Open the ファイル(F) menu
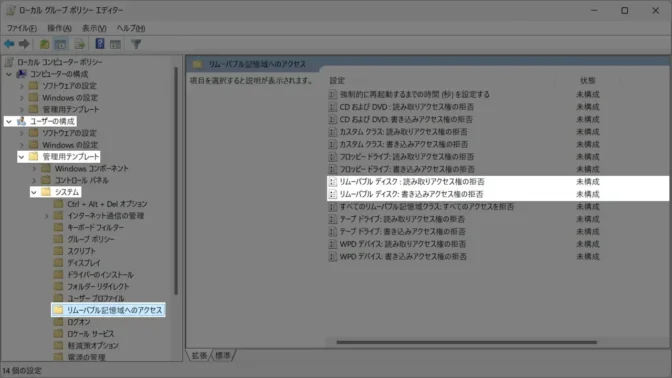Image resolution: width=672 pixels, height=378 pixels. coord(21,28)
